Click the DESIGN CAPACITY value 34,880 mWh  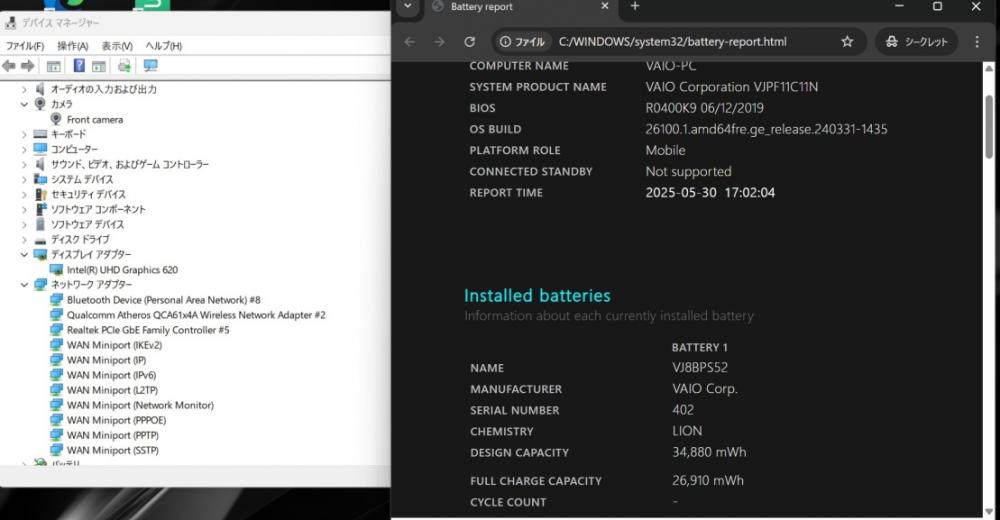(709, 452)
